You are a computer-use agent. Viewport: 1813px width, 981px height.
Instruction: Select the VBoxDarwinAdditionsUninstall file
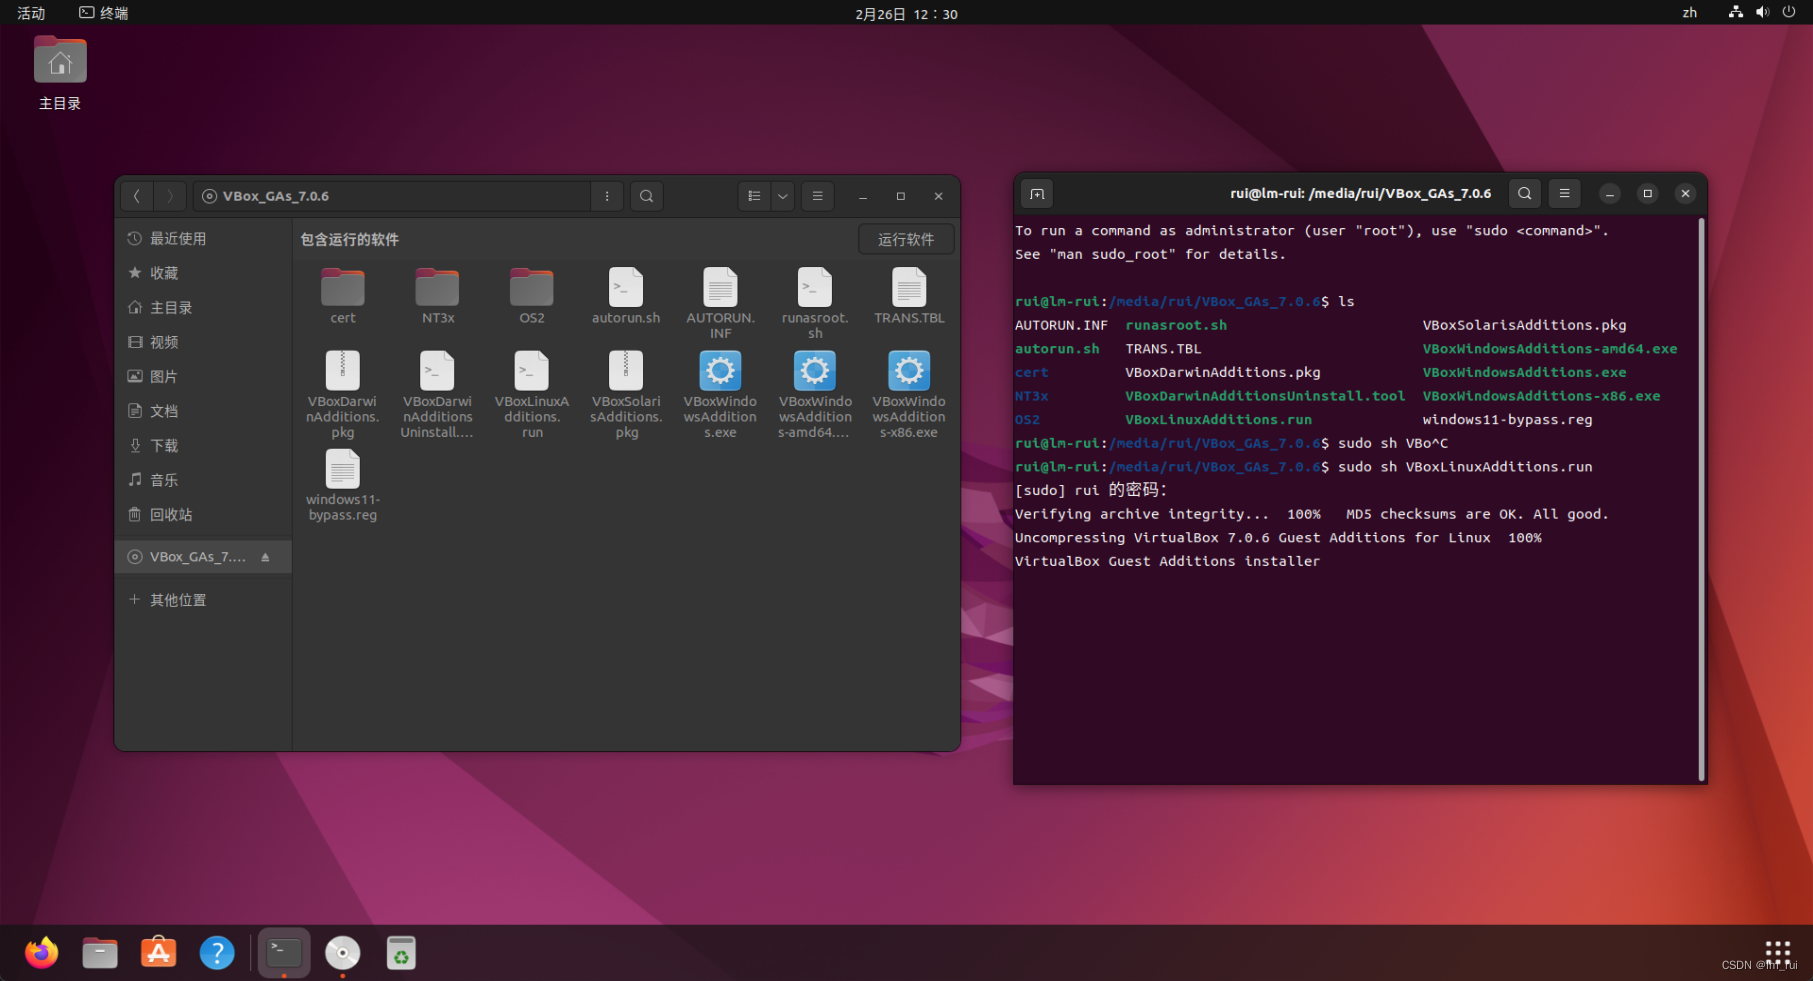pyautogui.click(x=437, y=395)
